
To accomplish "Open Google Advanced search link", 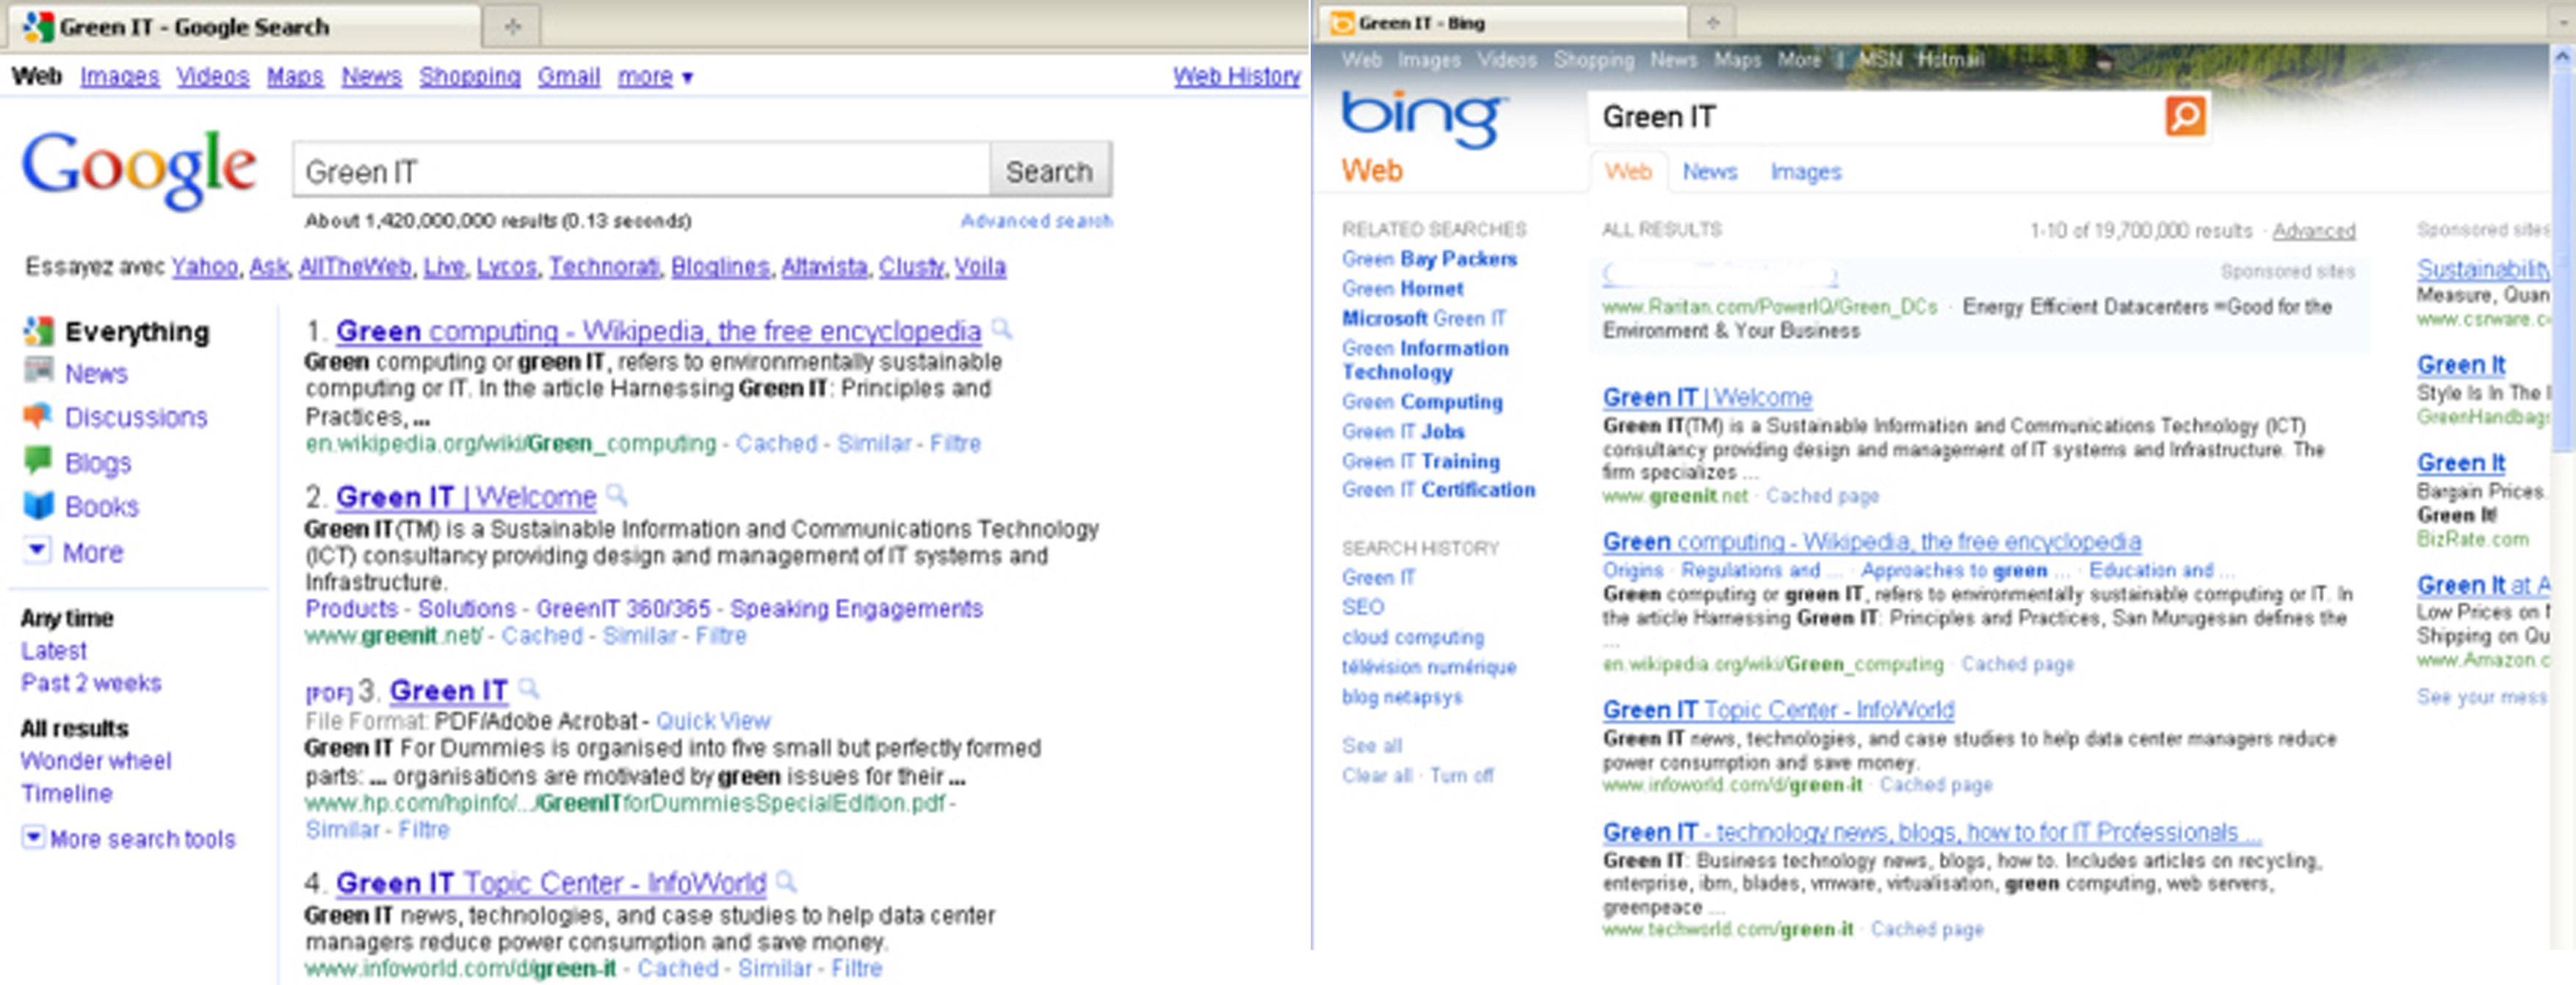I will coord(1036,221).
